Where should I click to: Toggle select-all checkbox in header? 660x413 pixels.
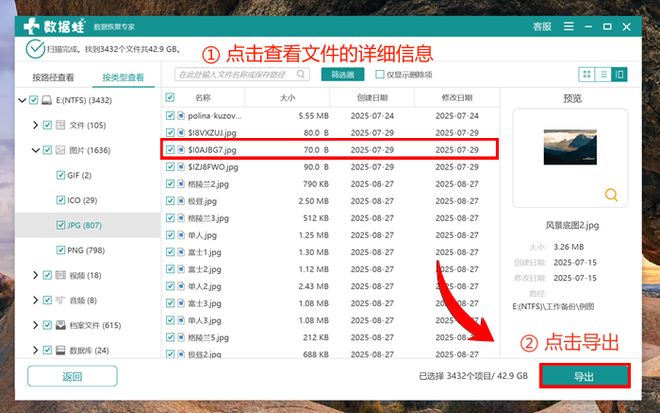tap(170, 98)
